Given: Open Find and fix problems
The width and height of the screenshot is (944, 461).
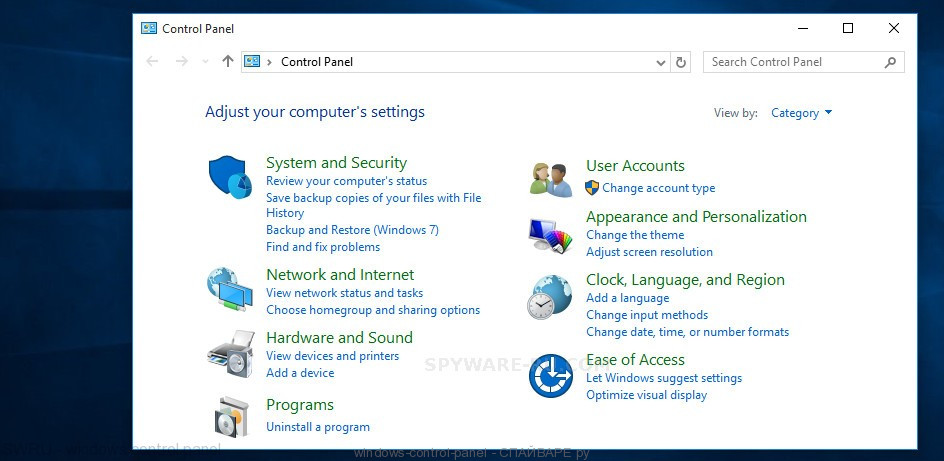Looking at the screenshot, I should (x=323, y=247).
